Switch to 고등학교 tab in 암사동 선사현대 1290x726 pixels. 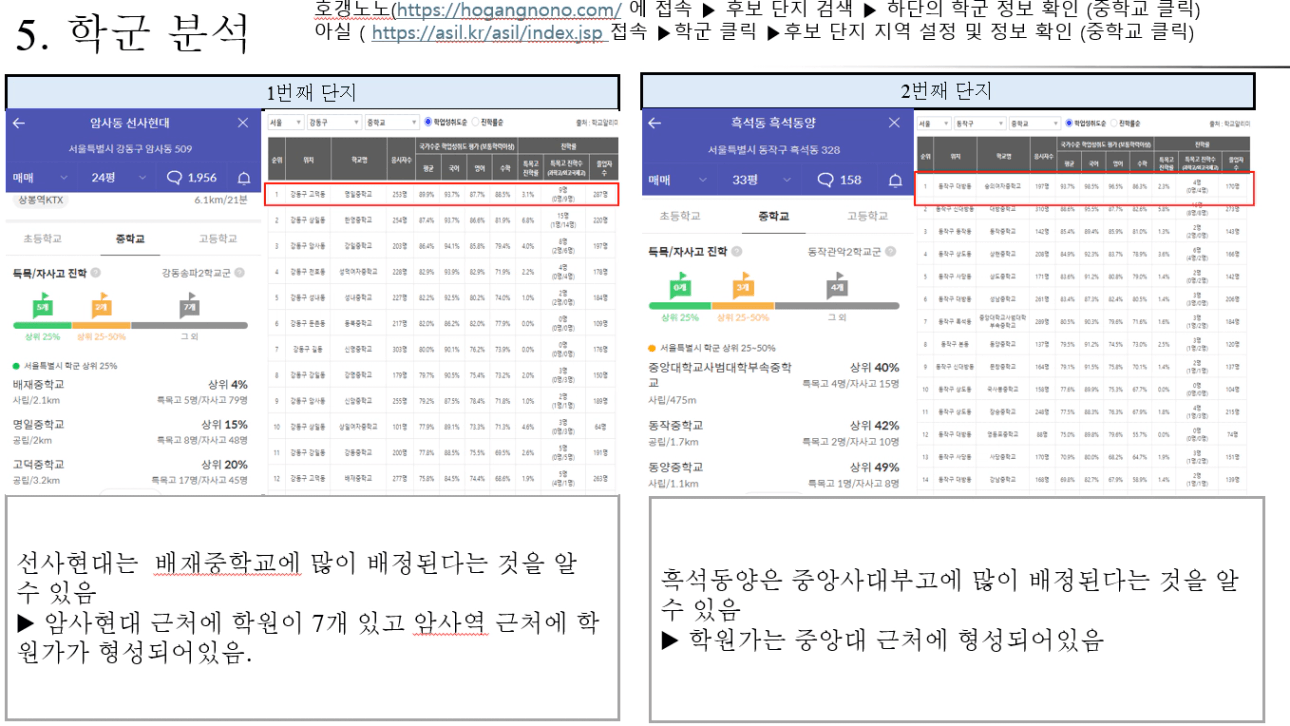217,239
